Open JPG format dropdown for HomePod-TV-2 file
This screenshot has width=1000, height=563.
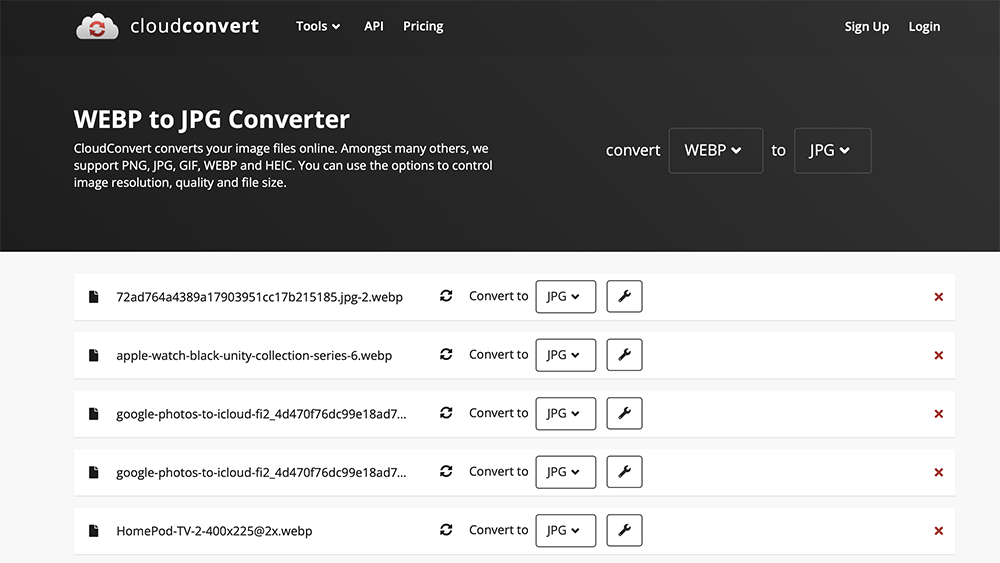(x=566, y=530)
